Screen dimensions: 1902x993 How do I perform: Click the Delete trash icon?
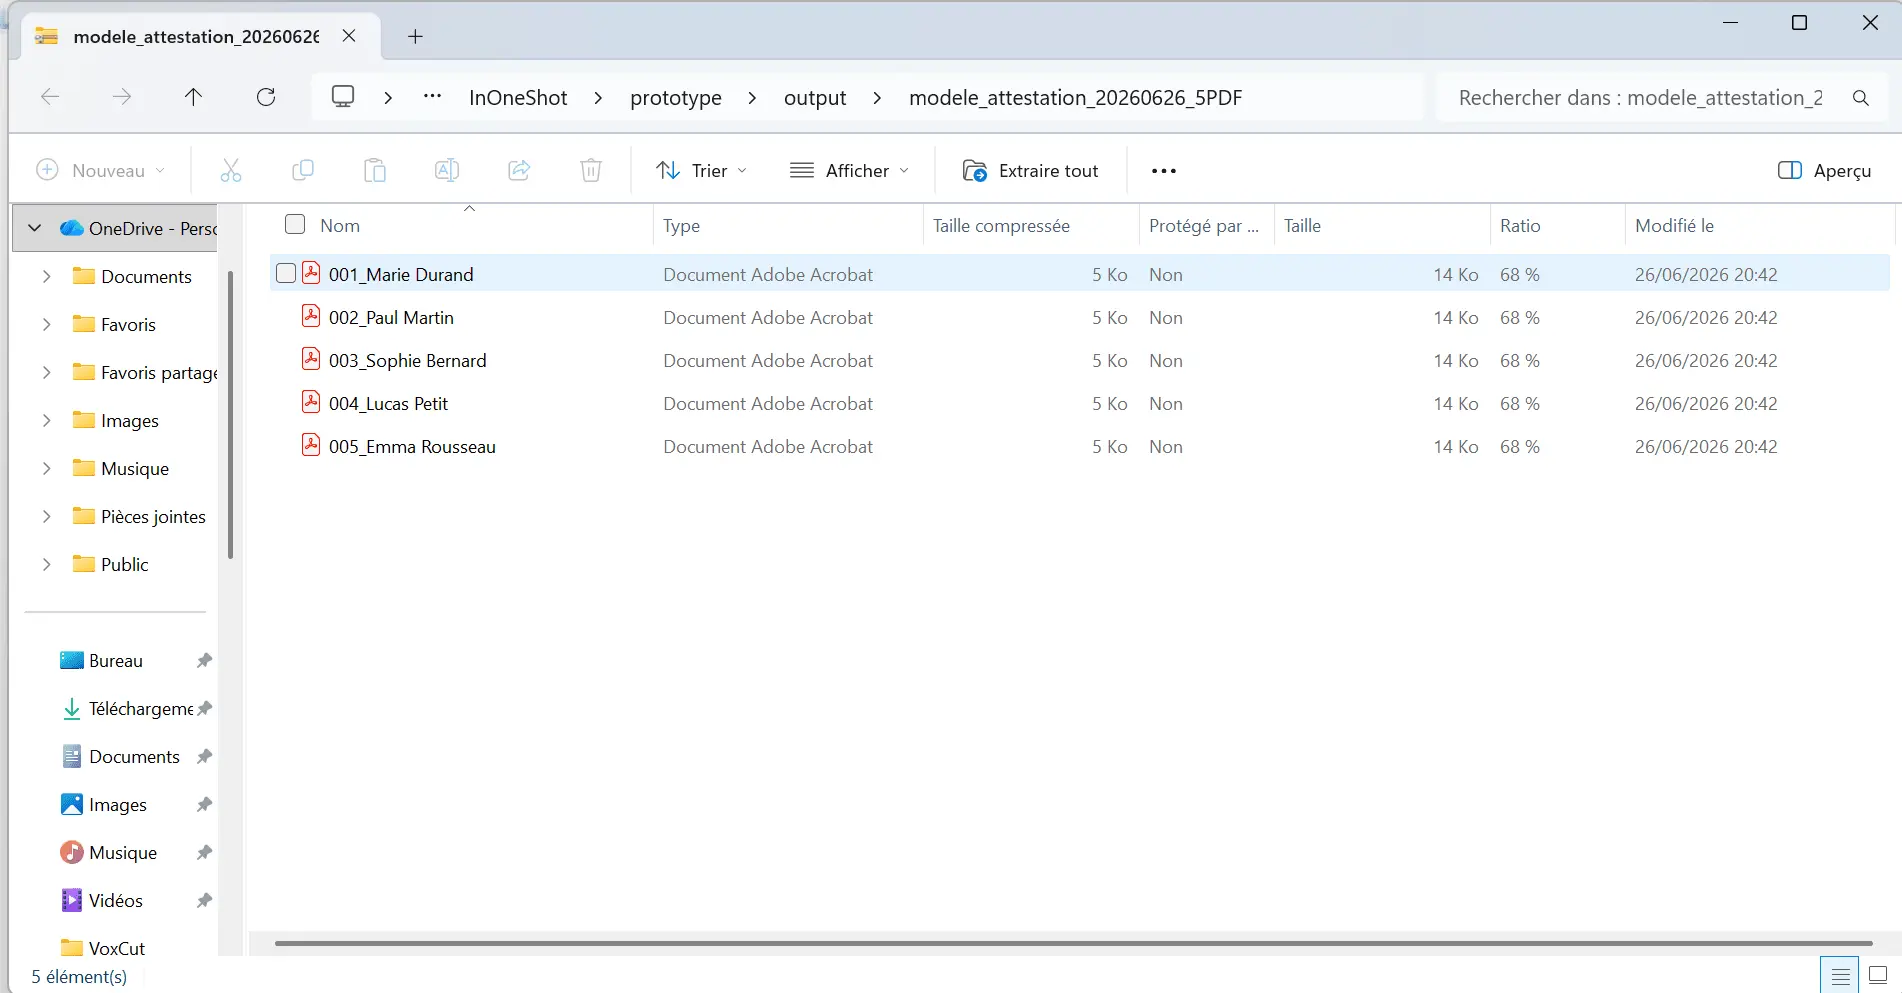(591, 171)
